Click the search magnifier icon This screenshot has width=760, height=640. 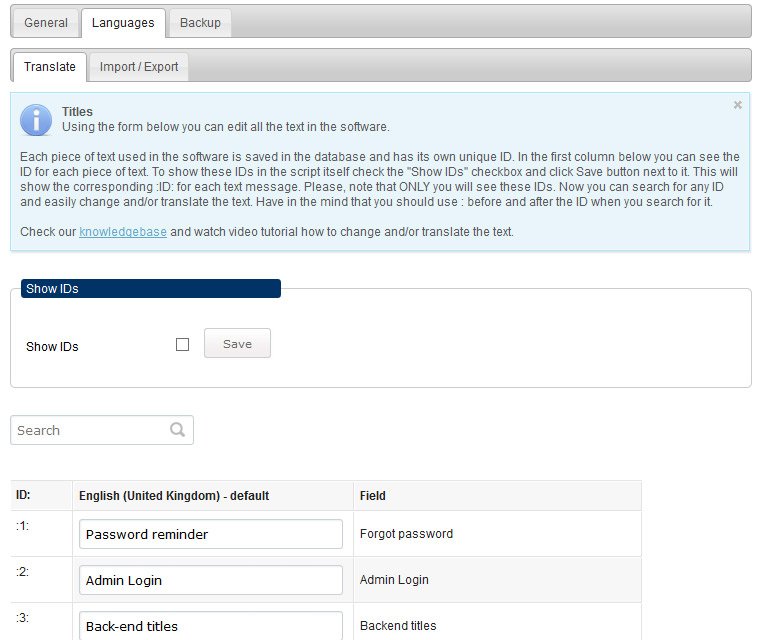tap(177, 430)
